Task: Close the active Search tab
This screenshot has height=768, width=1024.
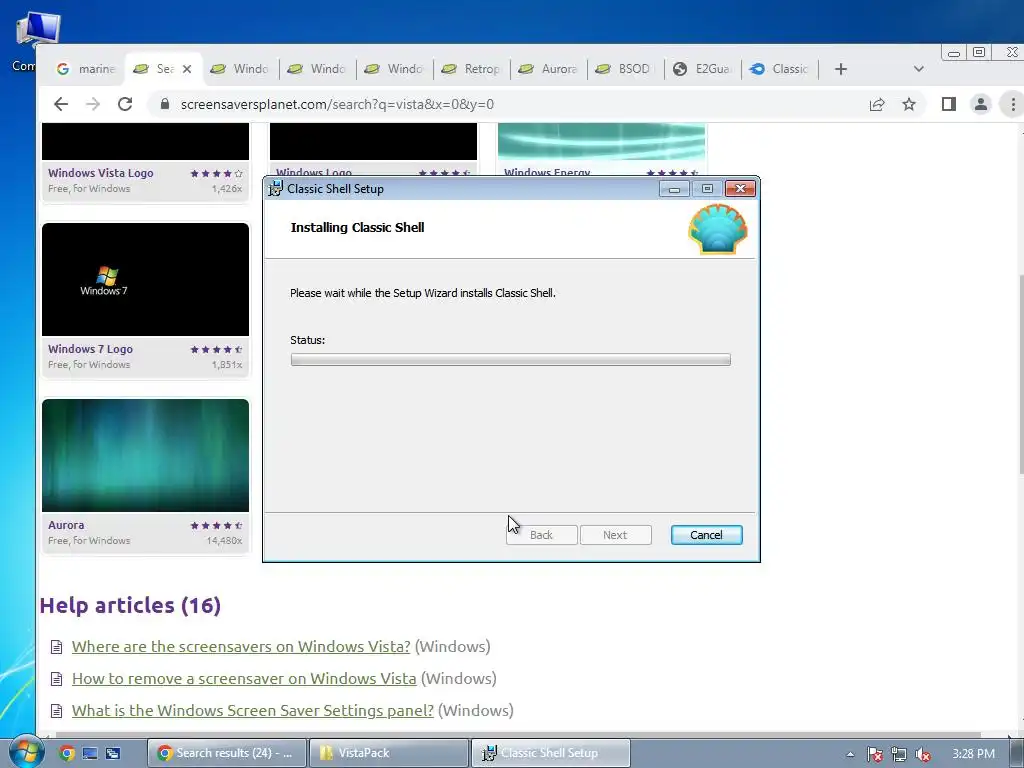Action: pos(187,69)
